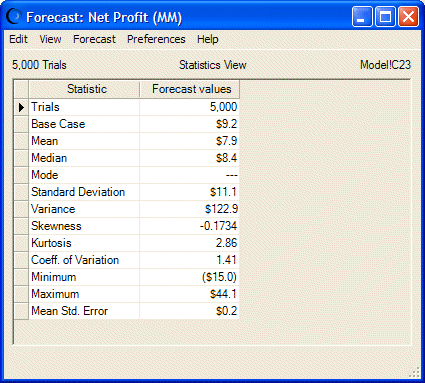Click the $44.1 Maximum value
The height and width of the screenshot is (383, 425).
point(223,294)
